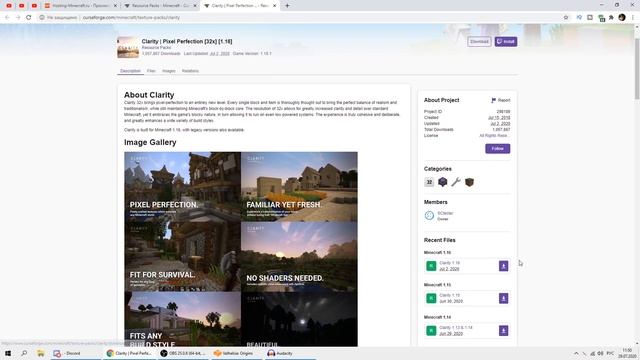Select the wrench category icon
Image resolution: width=640 pixels, height=360 pixels.
[456, 182]
